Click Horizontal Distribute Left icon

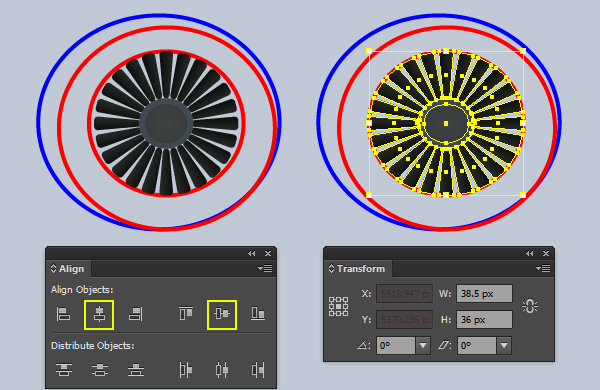click(186, 370)
